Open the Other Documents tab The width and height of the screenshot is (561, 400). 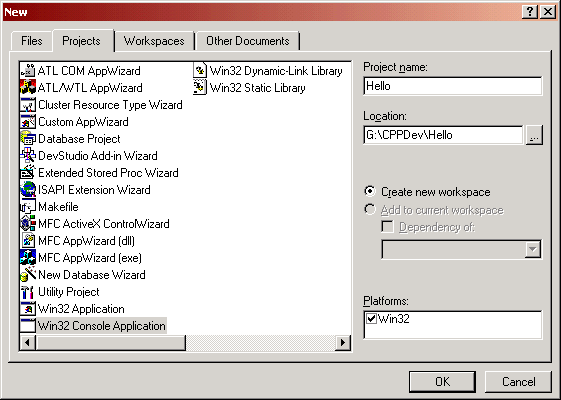[x=248, y=41]
